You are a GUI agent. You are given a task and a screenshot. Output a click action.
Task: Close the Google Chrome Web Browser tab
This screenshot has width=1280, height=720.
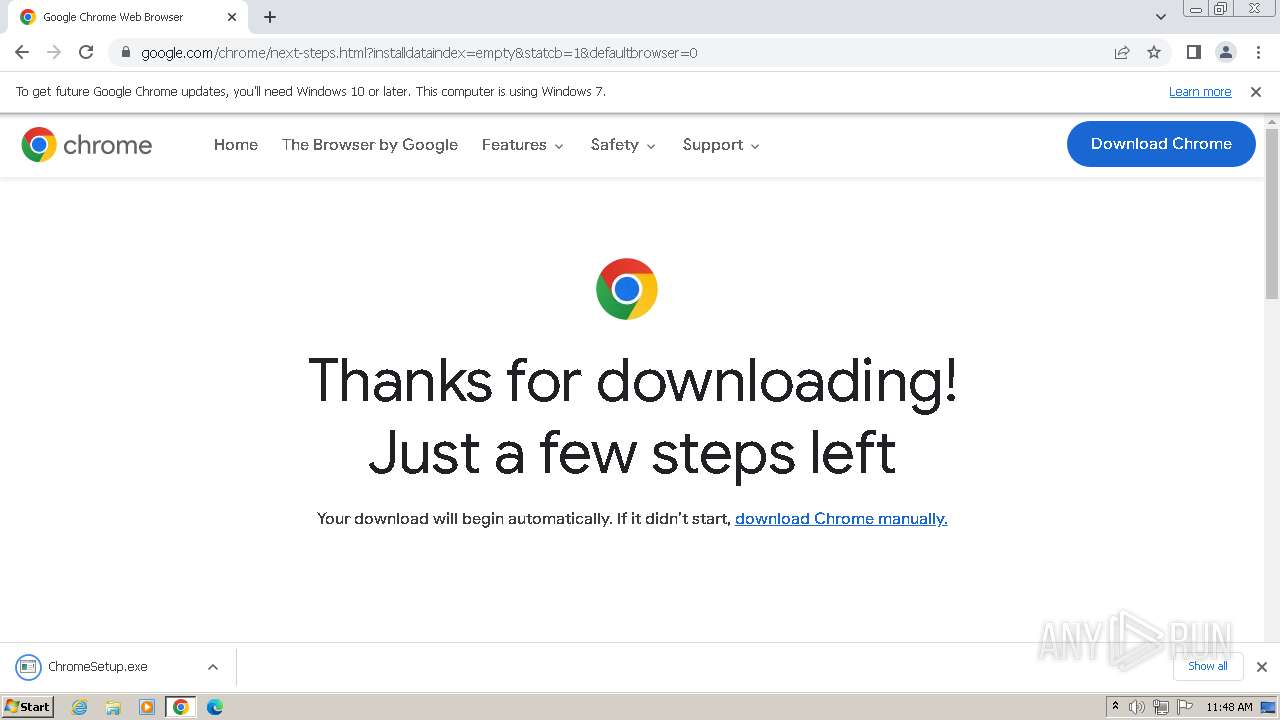tap(232, 17)
